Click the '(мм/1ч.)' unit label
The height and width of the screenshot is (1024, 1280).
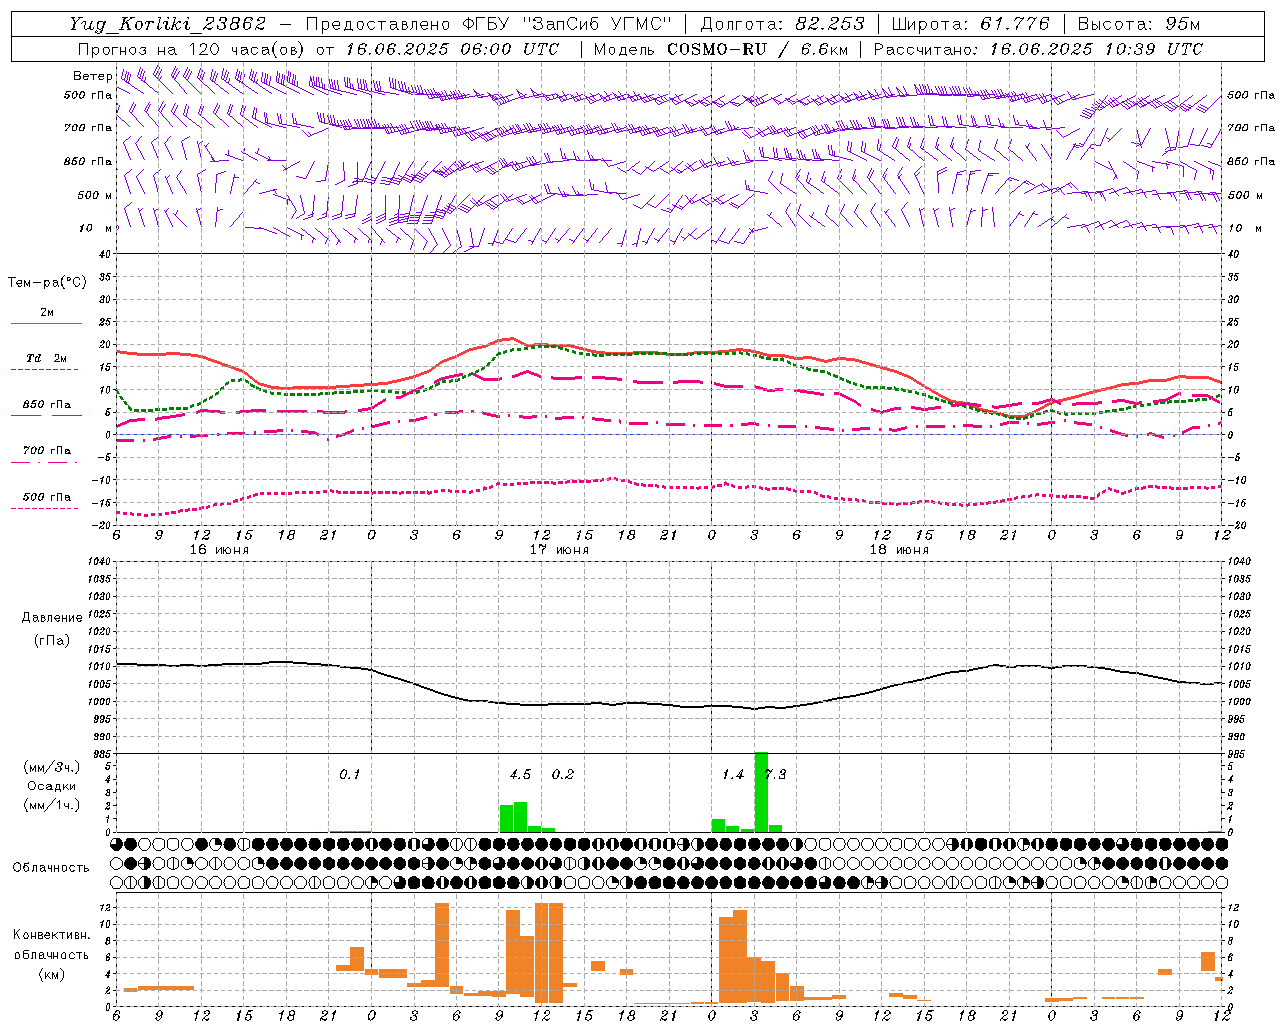[52, 805]
